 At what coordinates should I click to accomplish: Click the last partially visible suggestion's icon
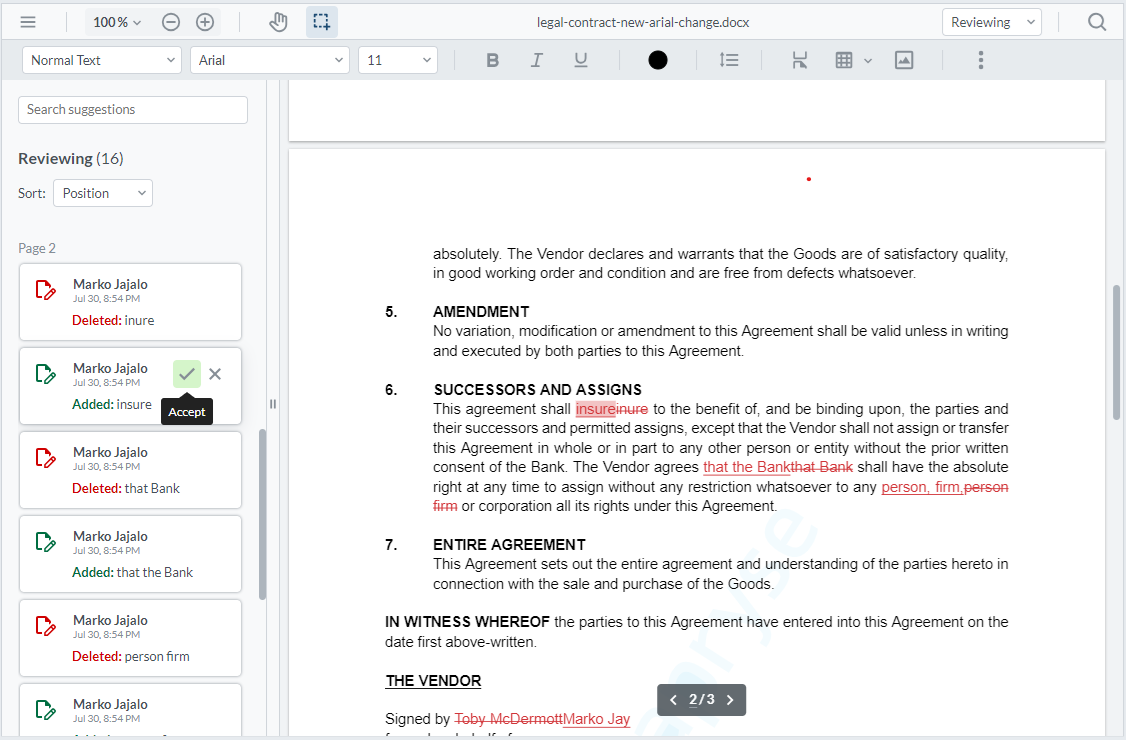click(45, 710)
